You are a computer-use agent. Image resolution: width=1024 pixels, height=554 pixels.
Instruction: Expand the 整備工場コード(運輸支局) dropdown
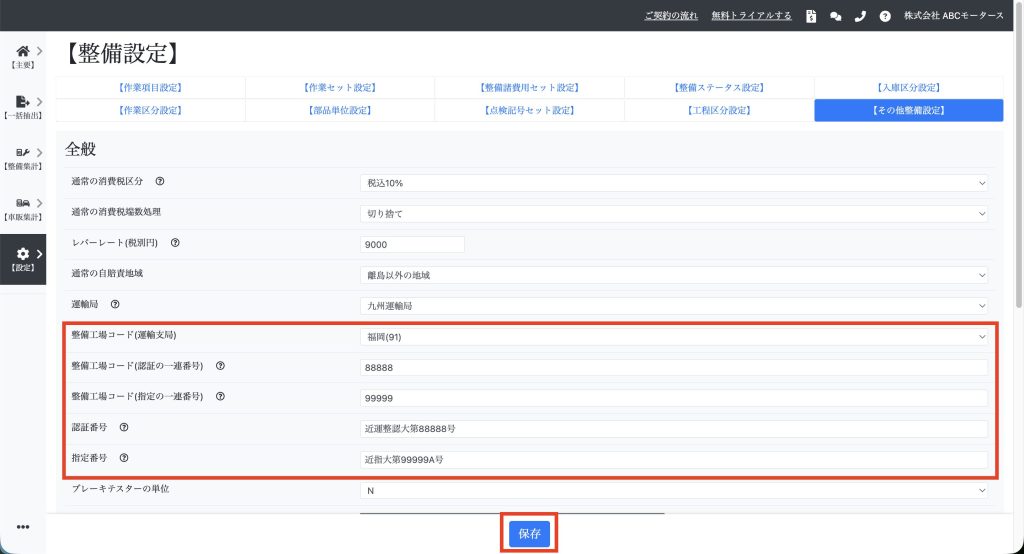[x=674, y=337]
